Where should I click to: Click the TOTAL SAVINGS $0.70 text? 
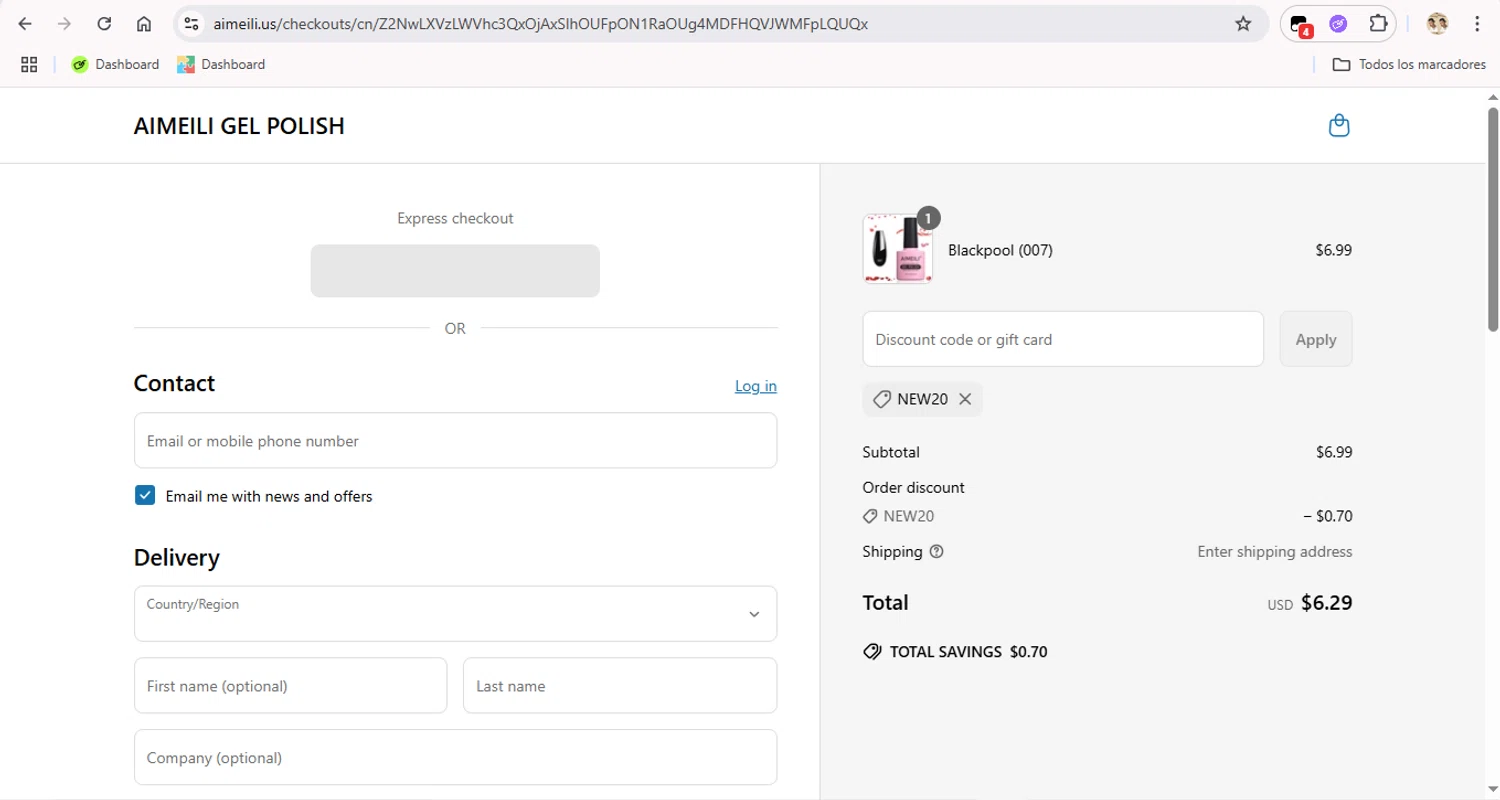click(969, 652)
